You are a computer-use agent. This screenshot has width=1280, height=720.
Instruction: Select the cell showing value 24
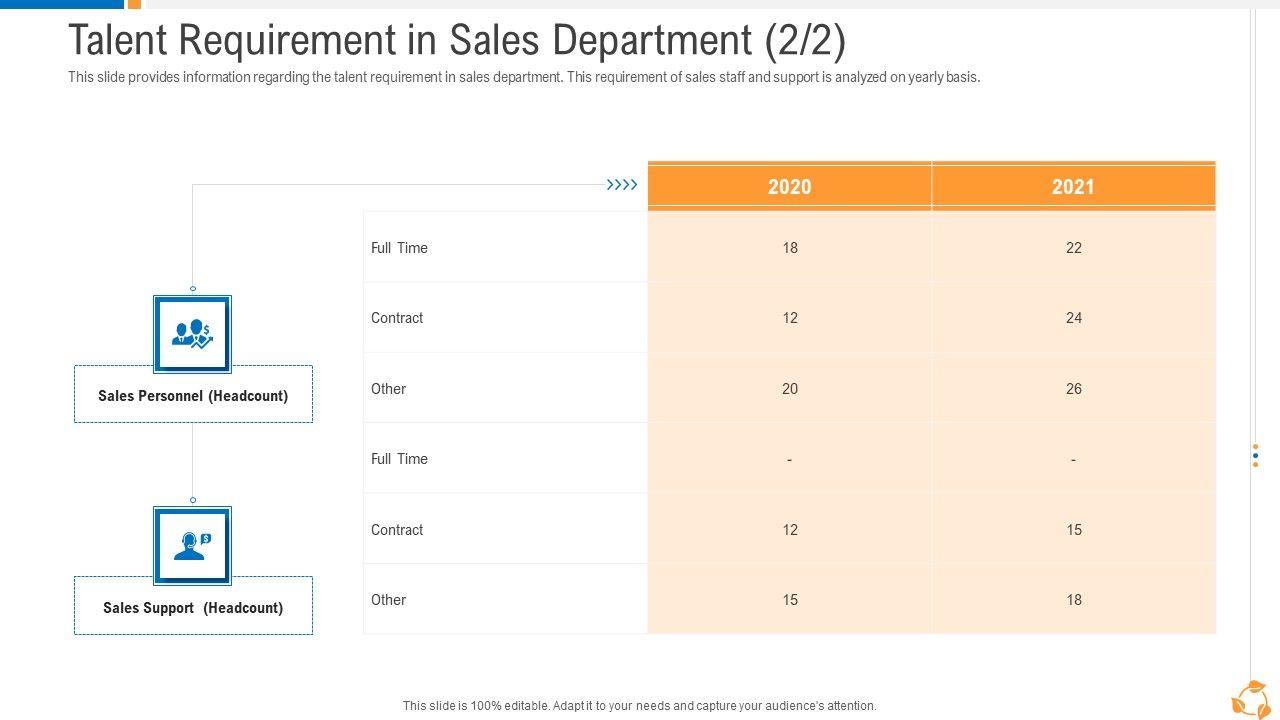(x=1073, y=318)
